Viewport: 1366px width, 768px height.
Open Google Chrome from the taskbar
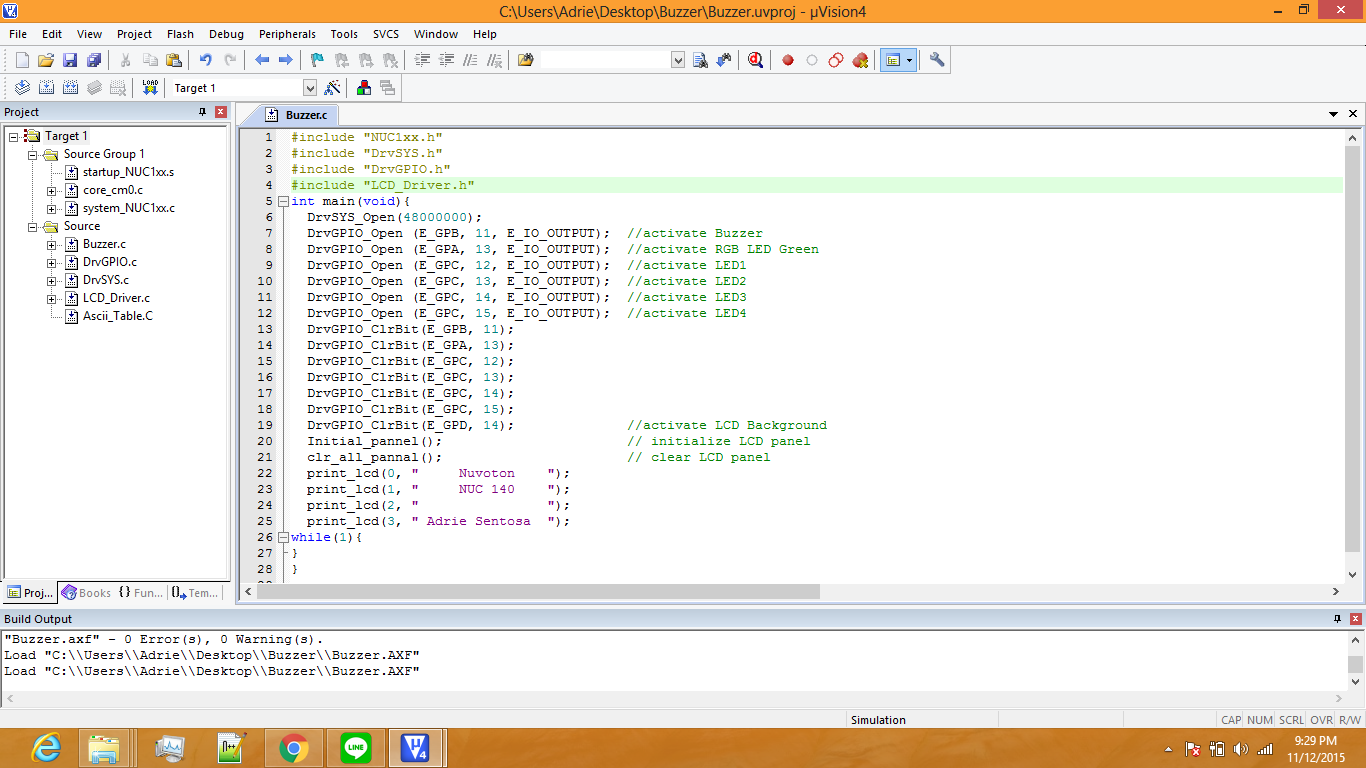293,748
